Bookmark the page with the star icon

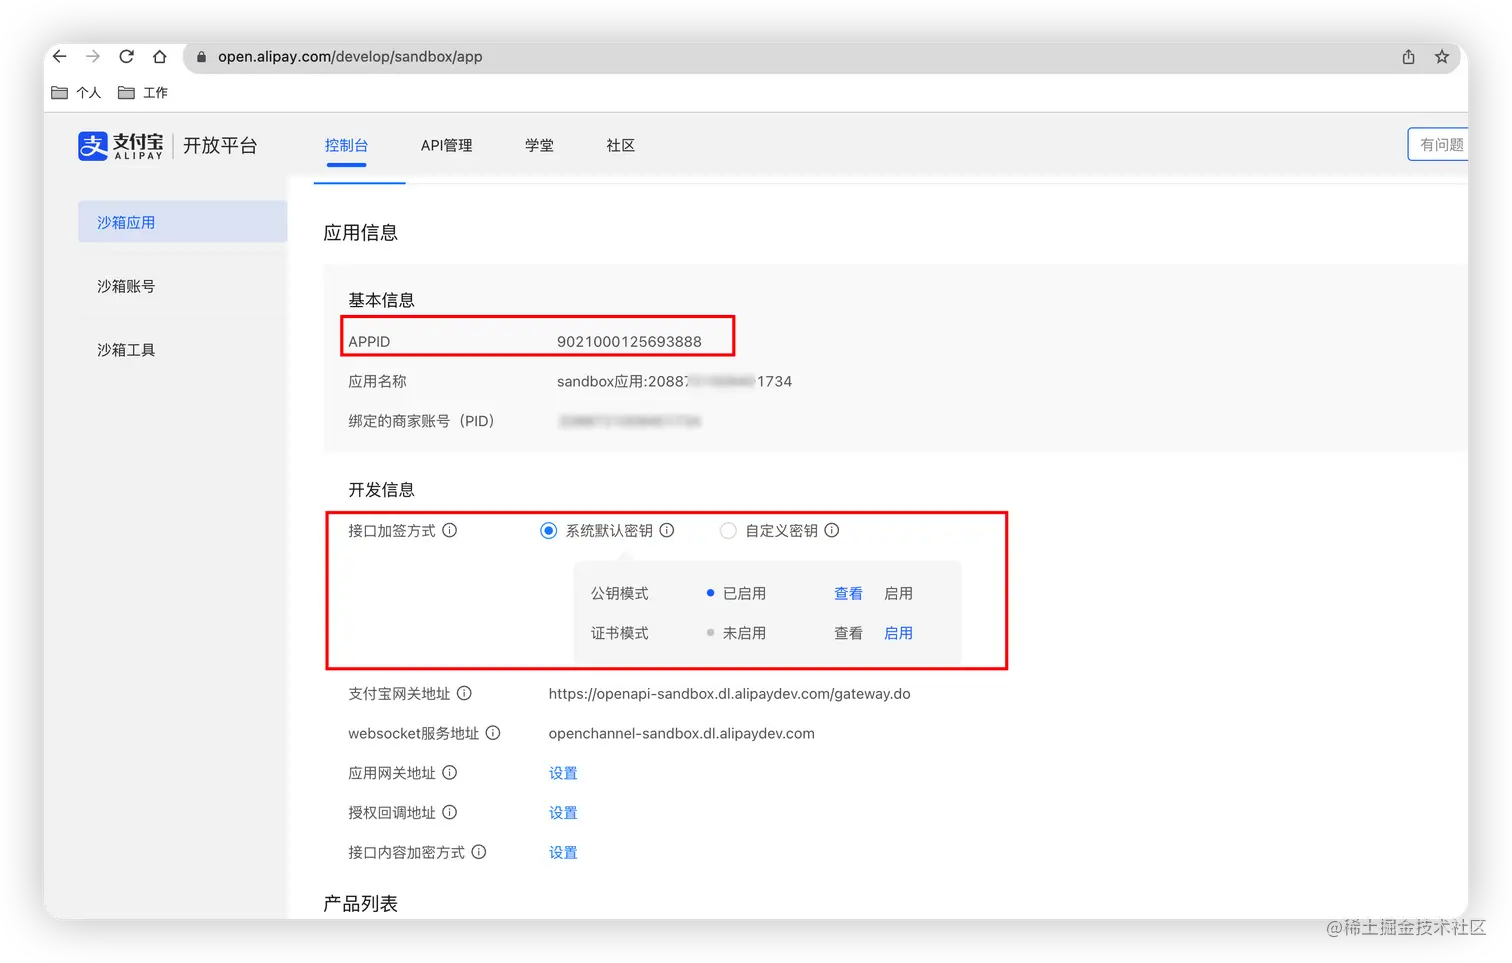pyautogui.click(x=1442, y=57)
